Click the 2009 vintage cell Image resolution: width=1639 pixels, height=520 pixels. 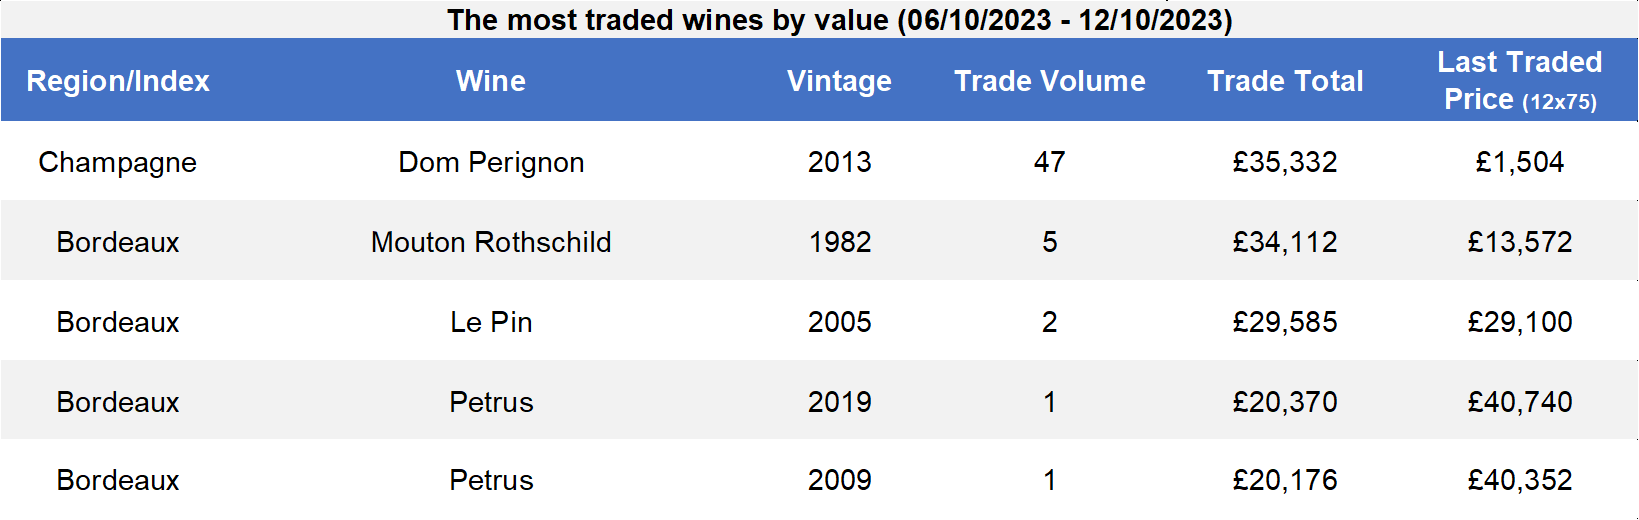click(840, 480)
